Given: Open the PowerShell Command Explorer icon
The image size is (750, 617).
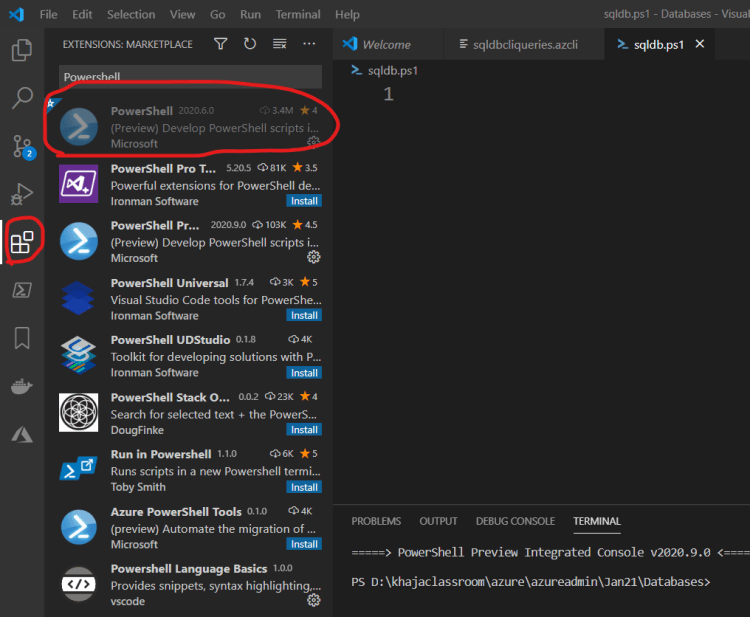Looking at the screenshot, I should 22,290.
